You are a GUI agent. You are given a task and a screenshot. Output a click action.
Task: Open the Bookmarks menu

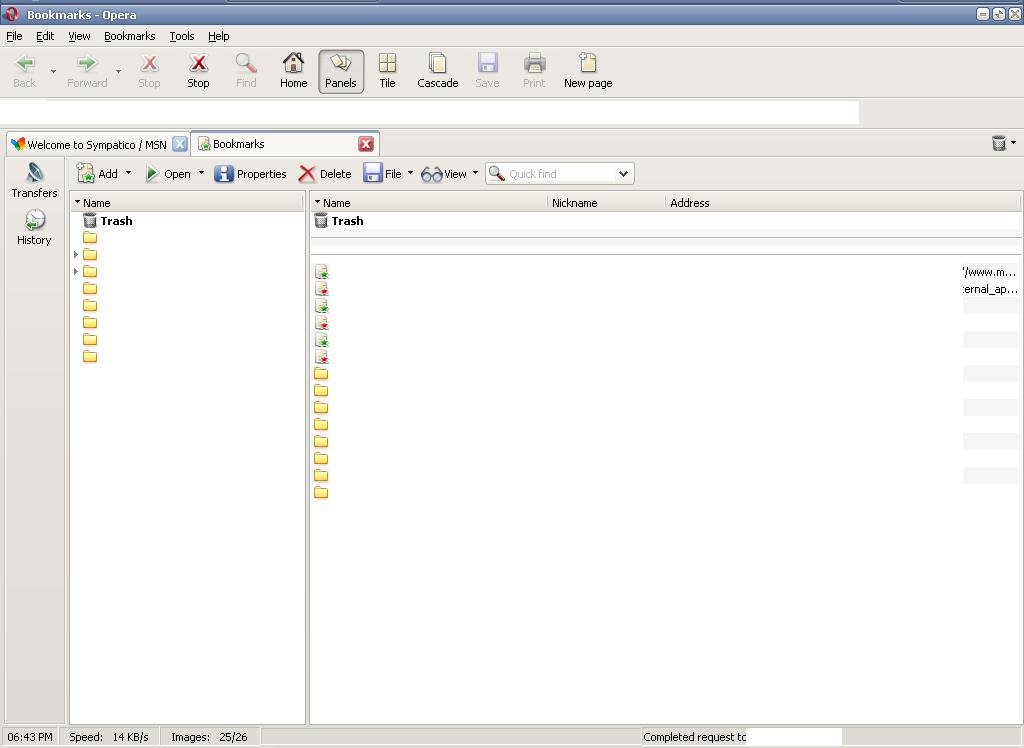pyautogui.click(x=129, y=36)
